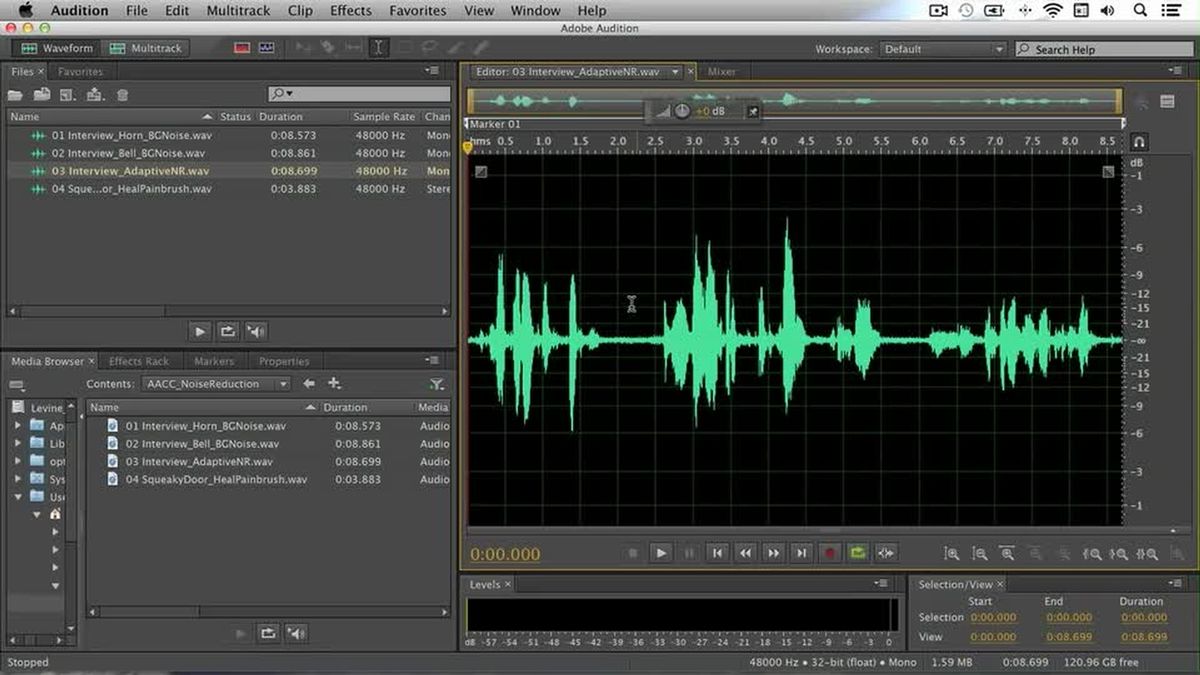Click Zoom In Amplitude icon
The width and height of the screenshot is (1200, 675).
pyautogui.click(x=952, y=553)
